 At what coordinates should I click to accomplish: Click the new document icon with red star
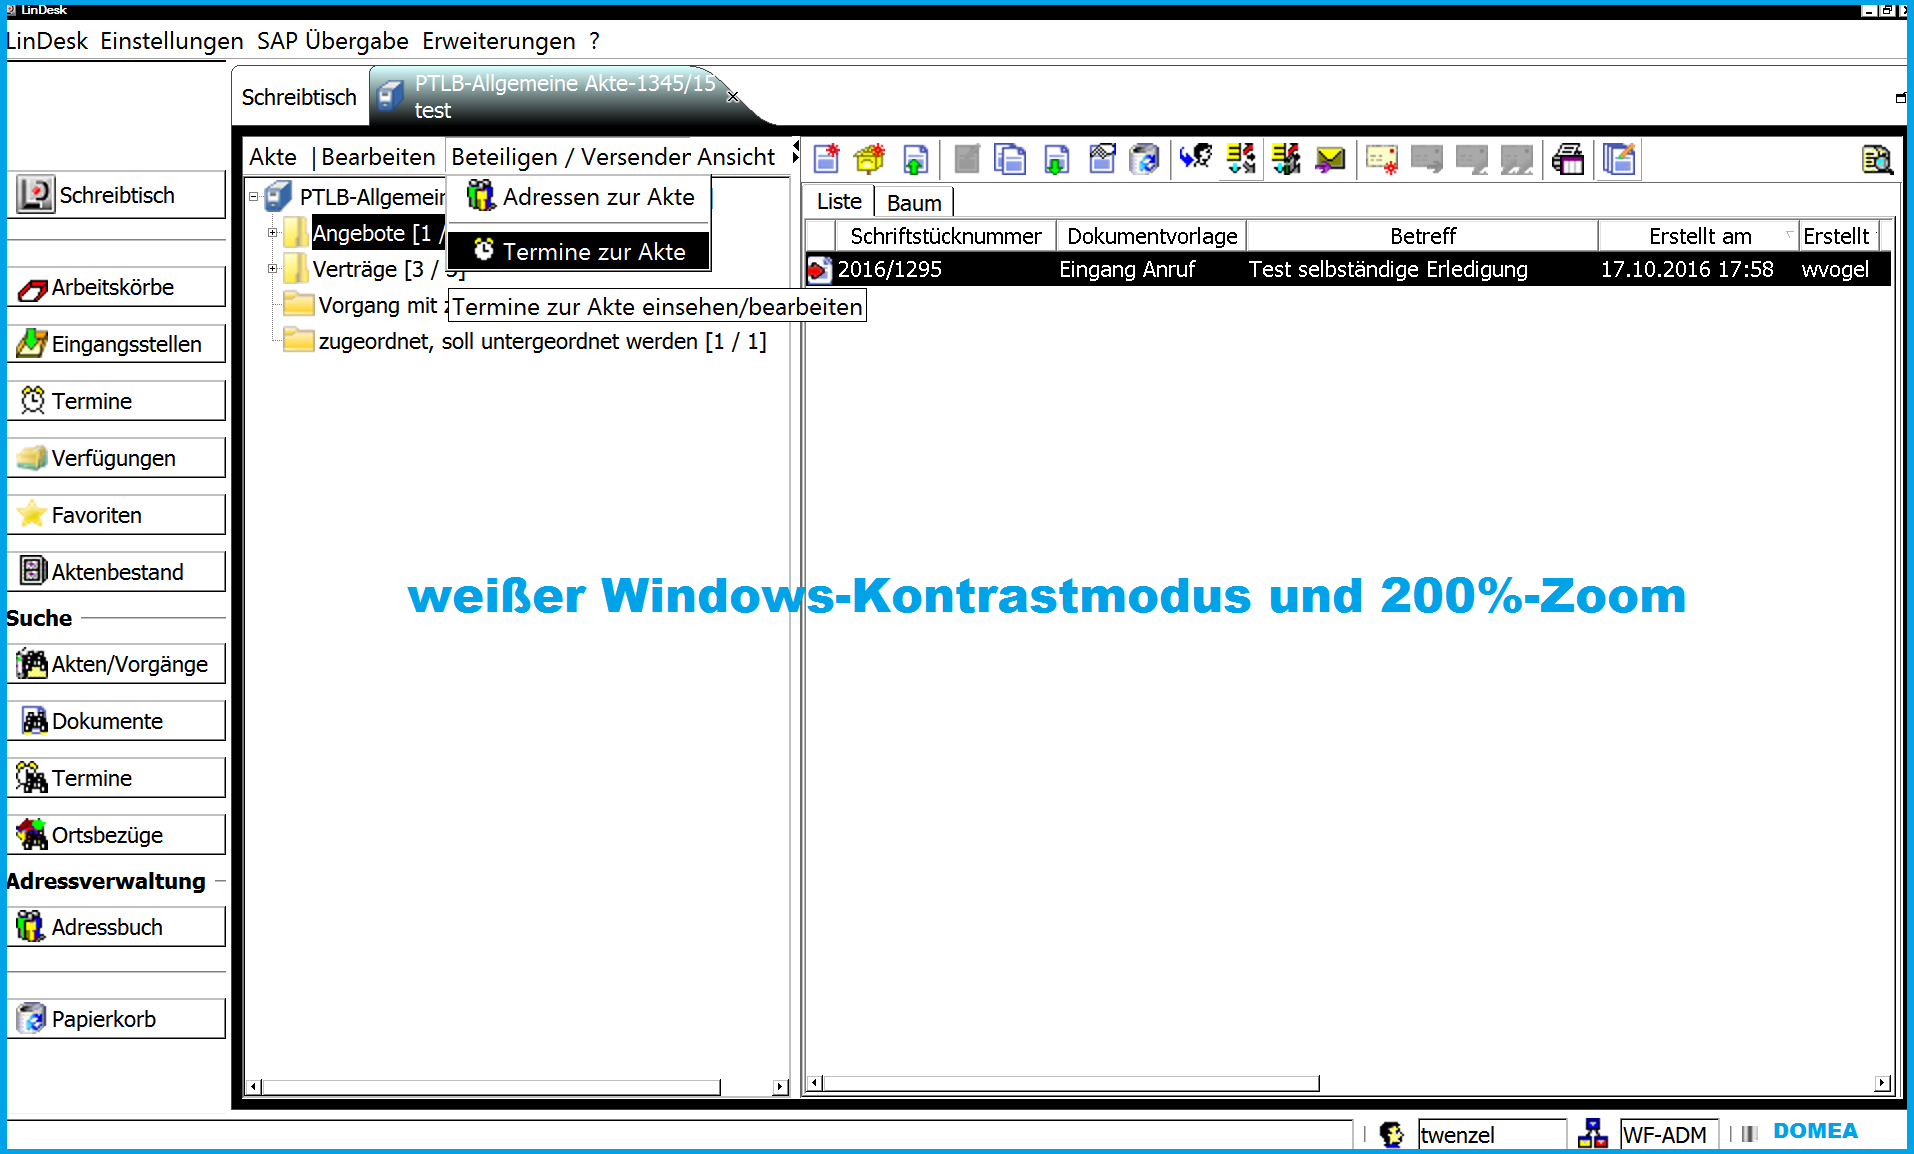tap(826, 159)
